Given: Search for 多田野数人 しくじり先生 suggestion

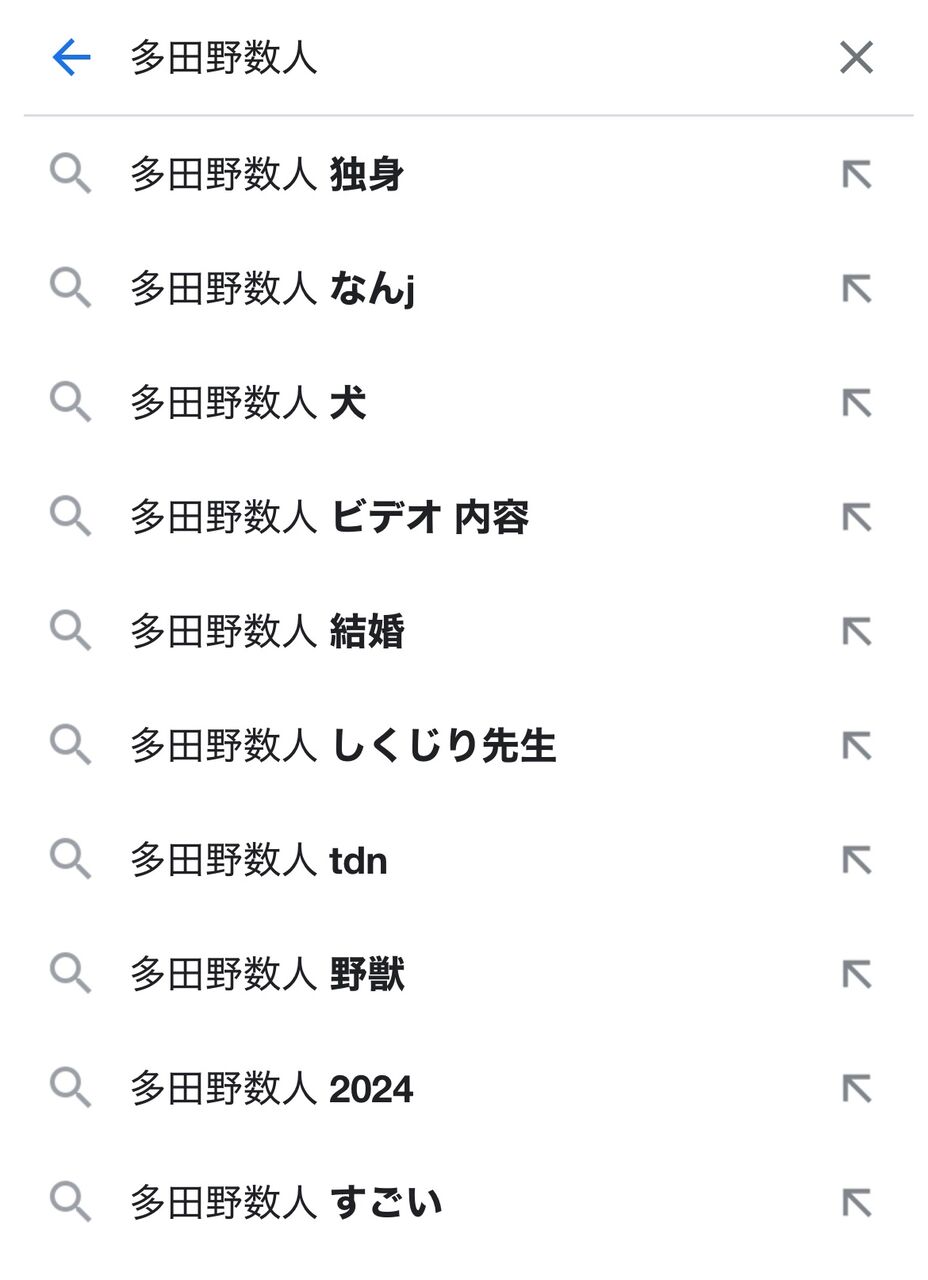Looking at the screenshot, I should tap(342, 745).
